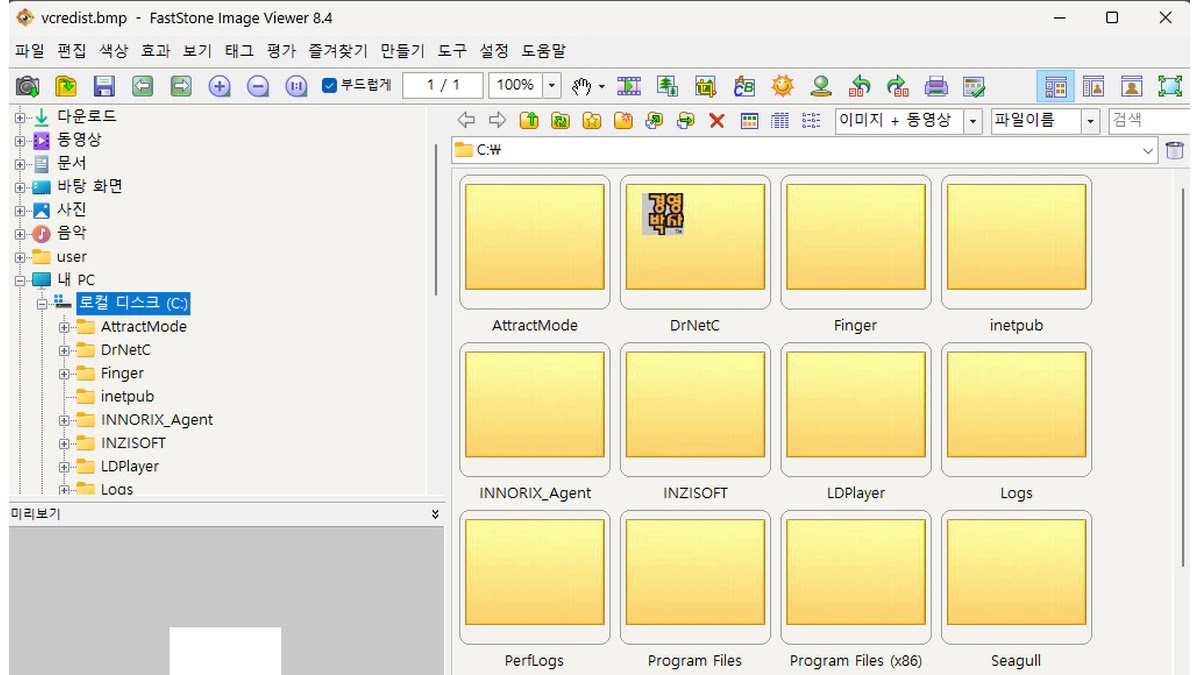Open the 효과 menu

coord(155,51)
